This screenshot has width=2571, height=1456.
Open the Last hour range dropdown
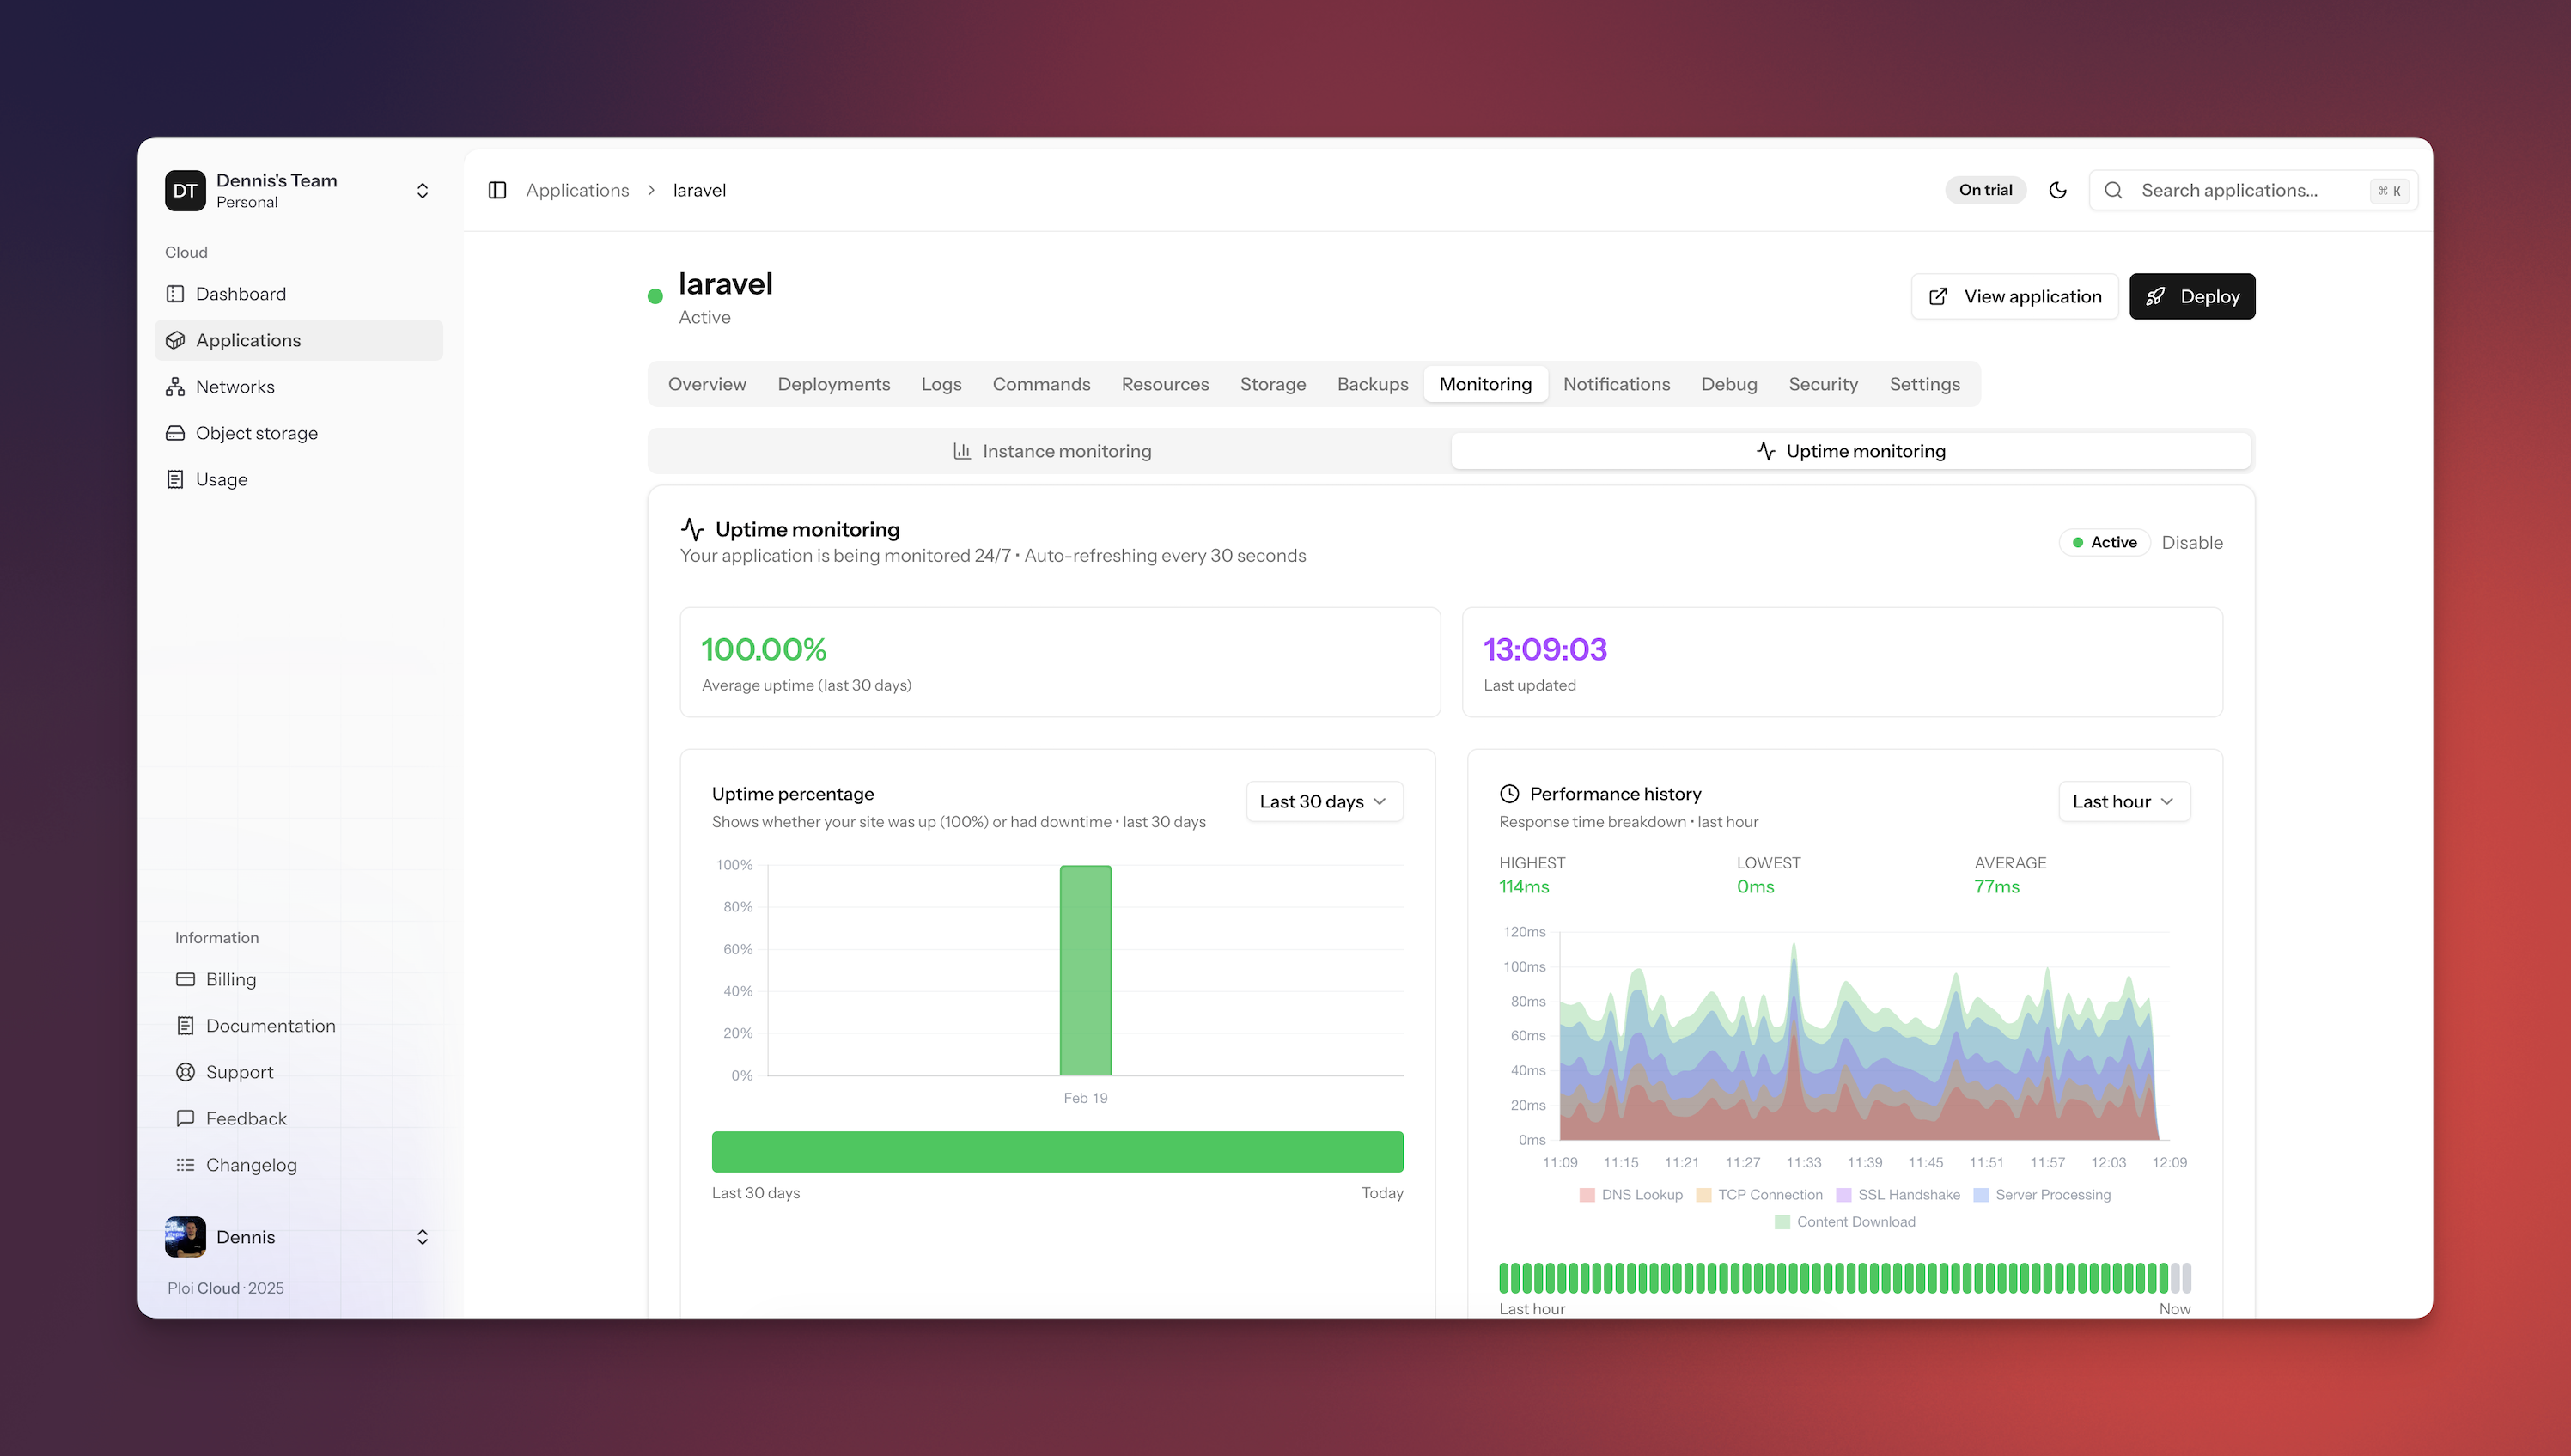click(2123, 802)
